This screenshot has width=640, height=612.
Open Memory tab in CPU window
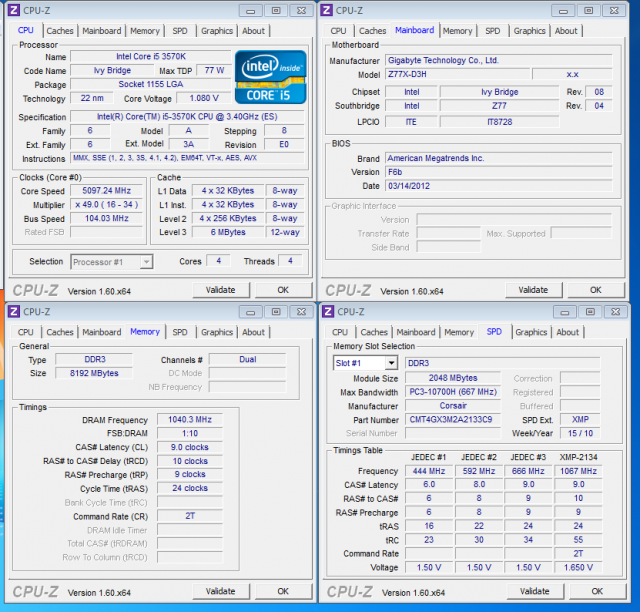[x=145, y=31]
